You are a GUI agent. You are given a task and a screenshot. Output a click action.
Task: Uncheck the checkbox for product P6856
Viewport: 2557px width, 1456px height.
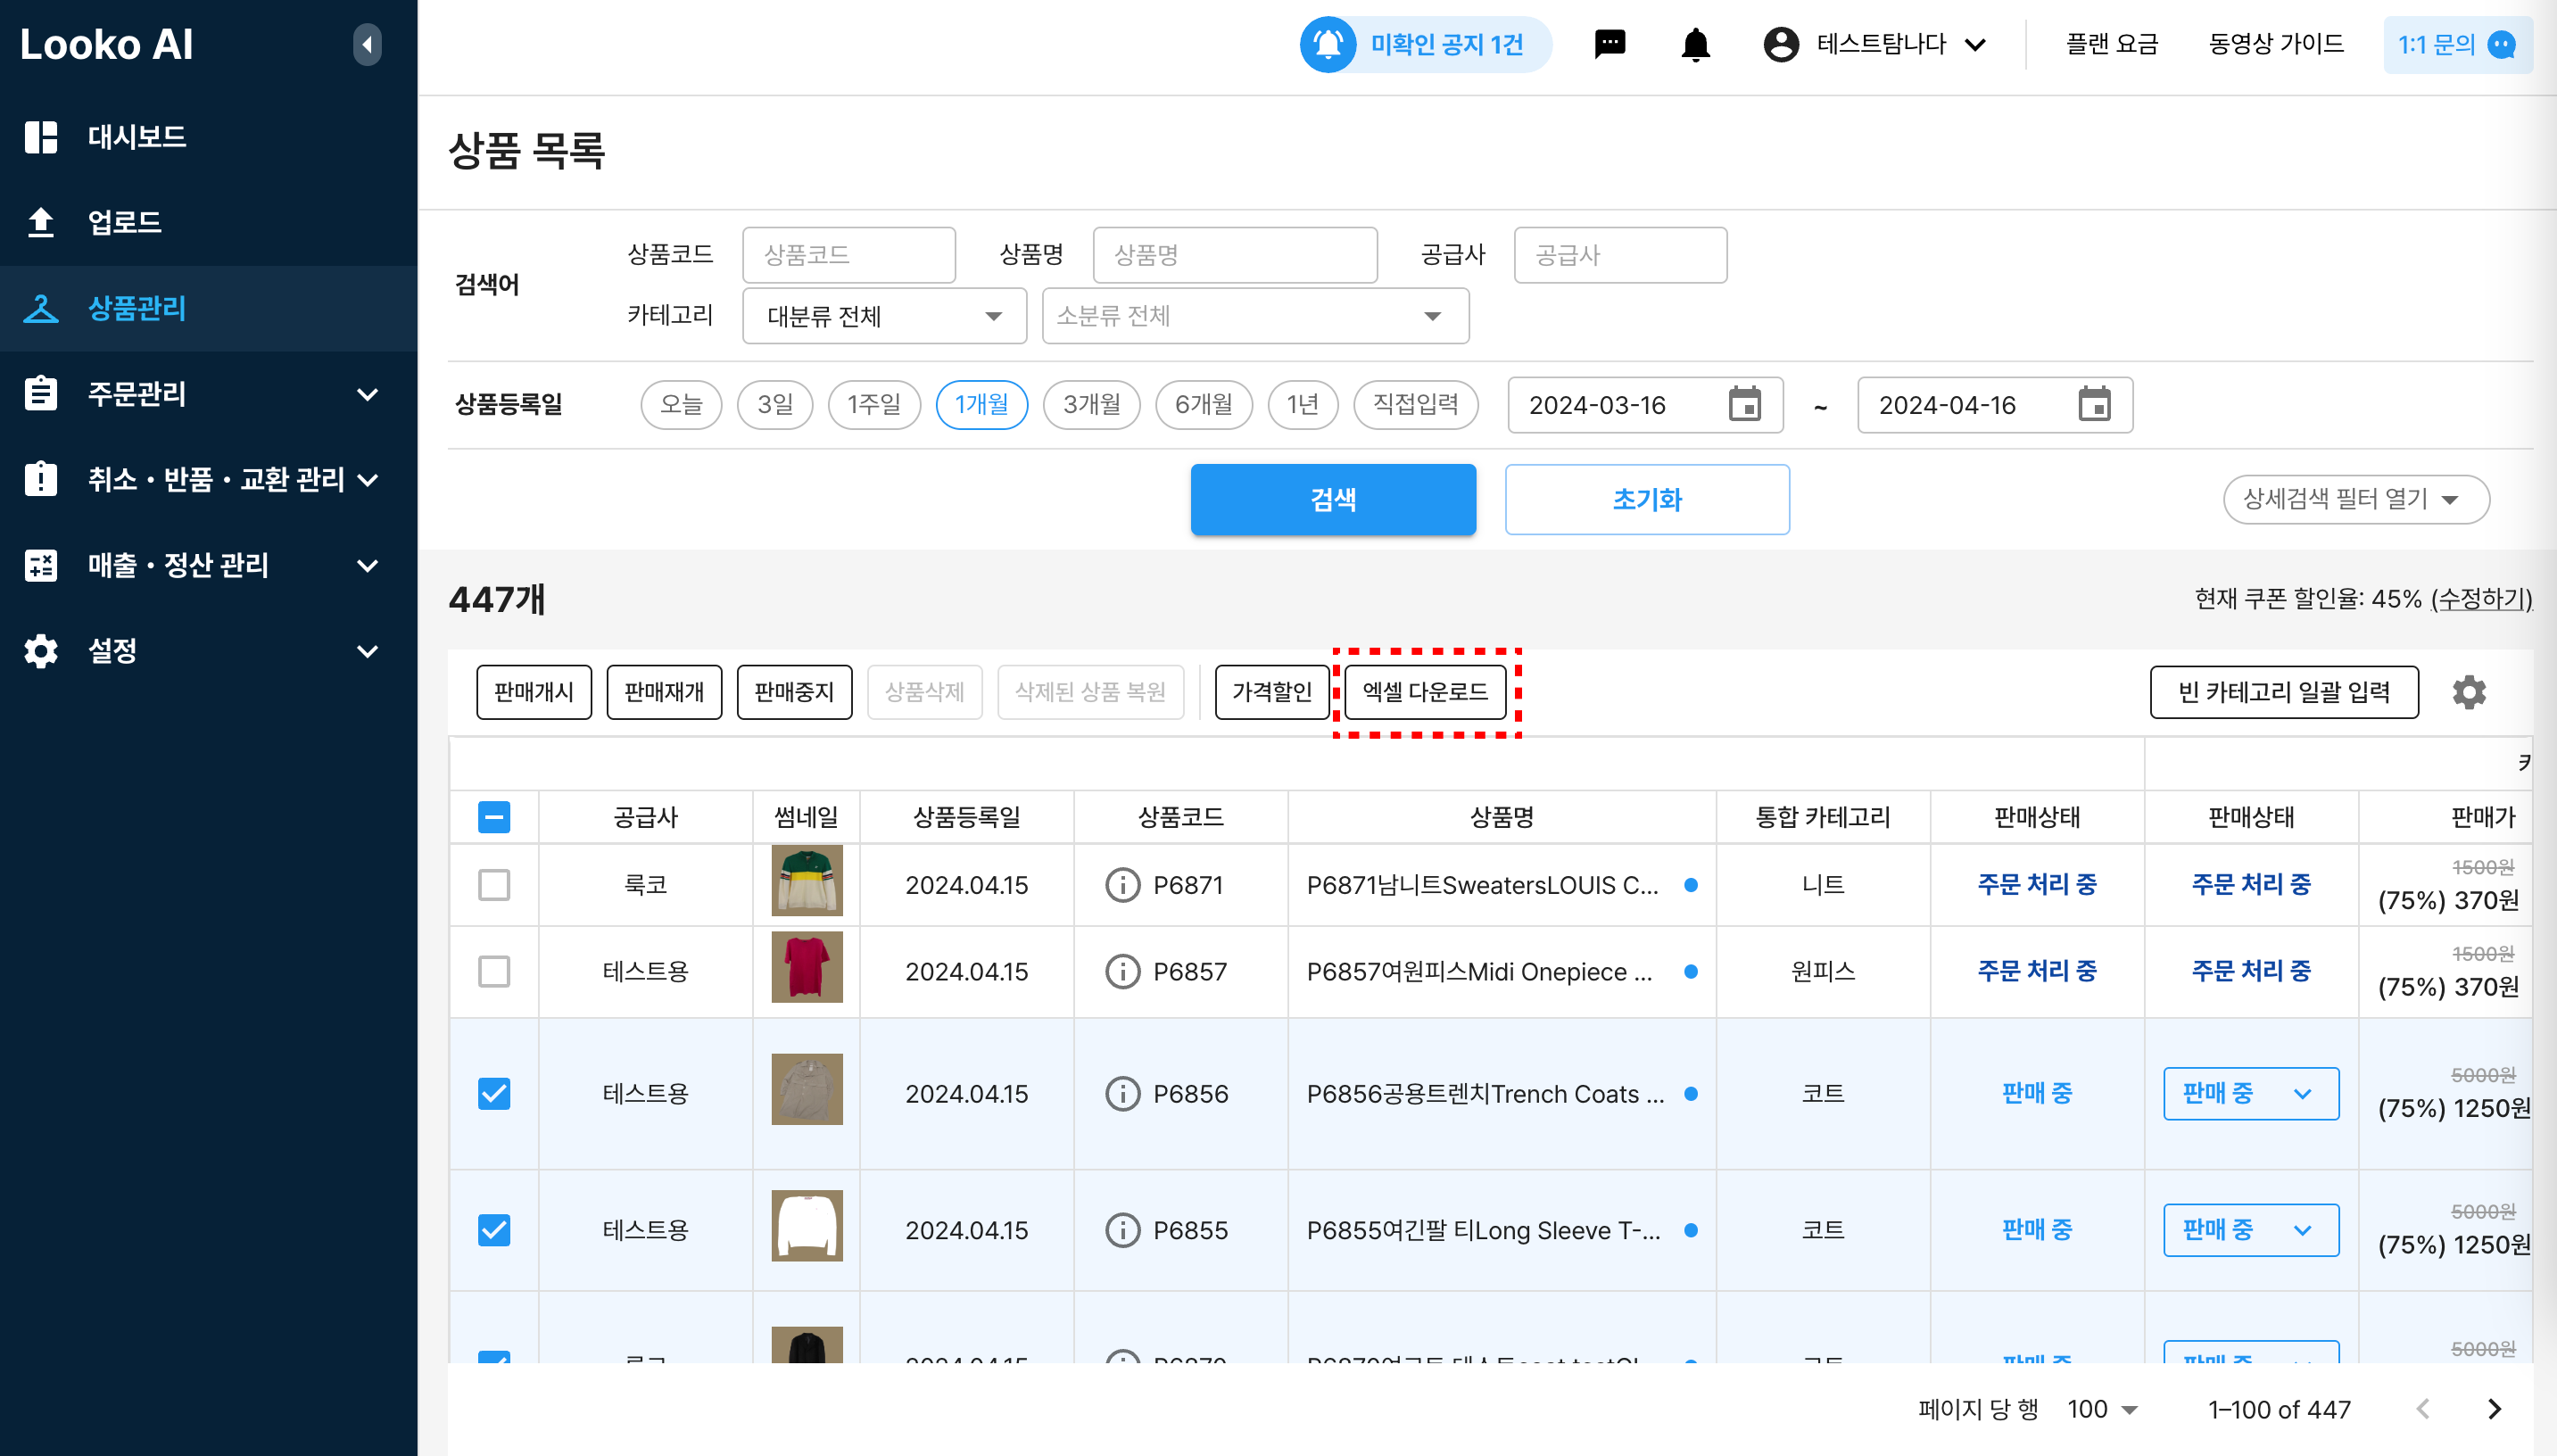click(494, 1094)
